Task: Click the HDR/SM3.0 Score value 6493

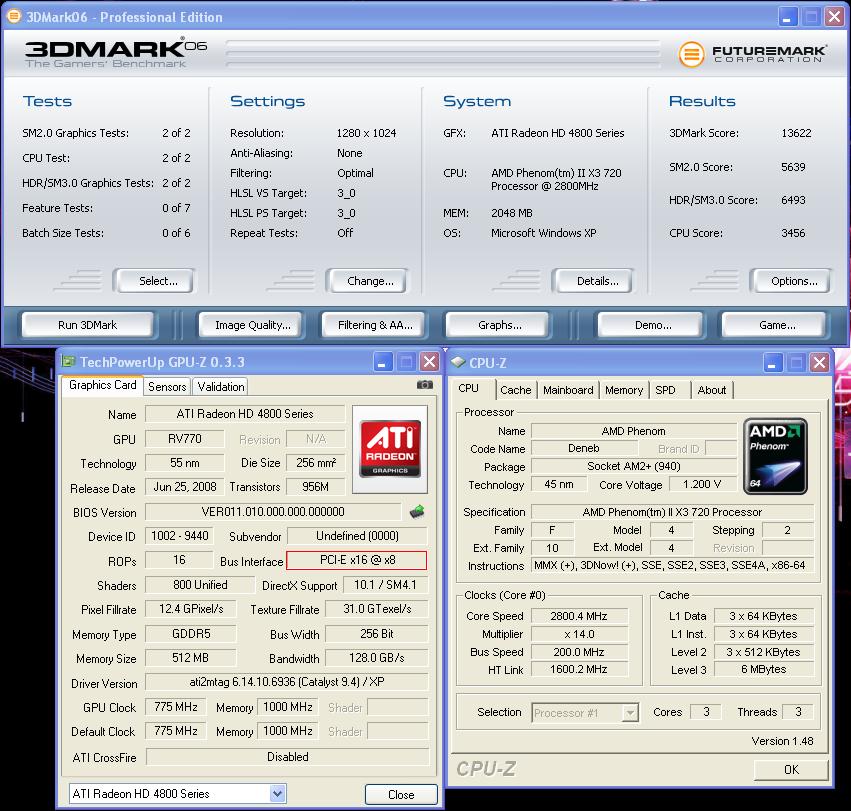Action: click(x=793, y=200)
